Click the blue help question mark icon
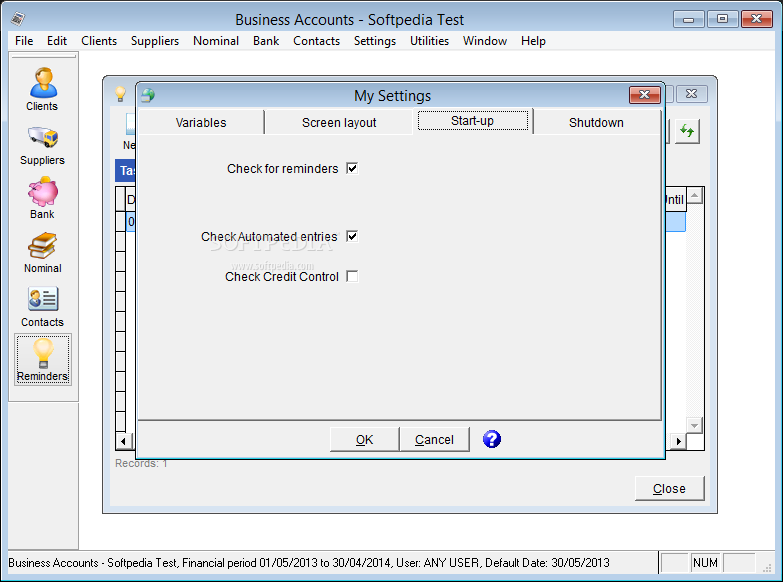The width and height of the screenshot is (783, 582). coord(491,439)
